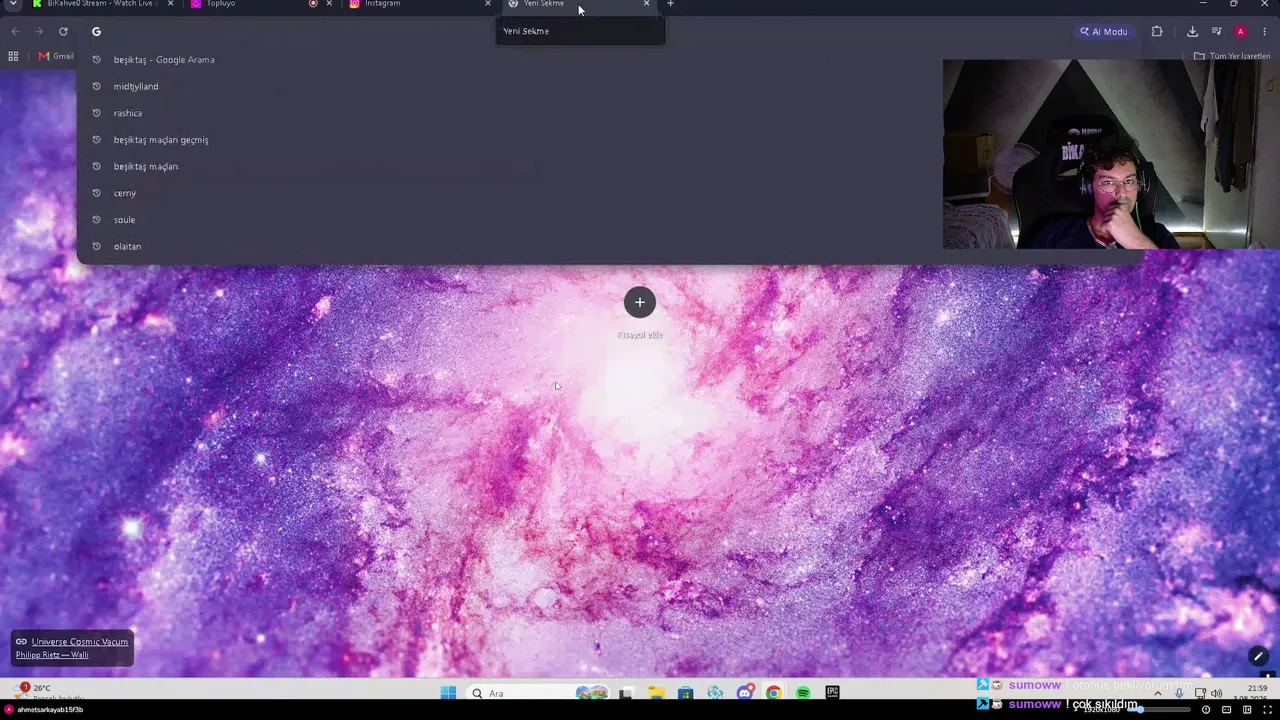Close the Yeni Sekme tab
This screenshot has height=720, width=1280.
(646, 4)
